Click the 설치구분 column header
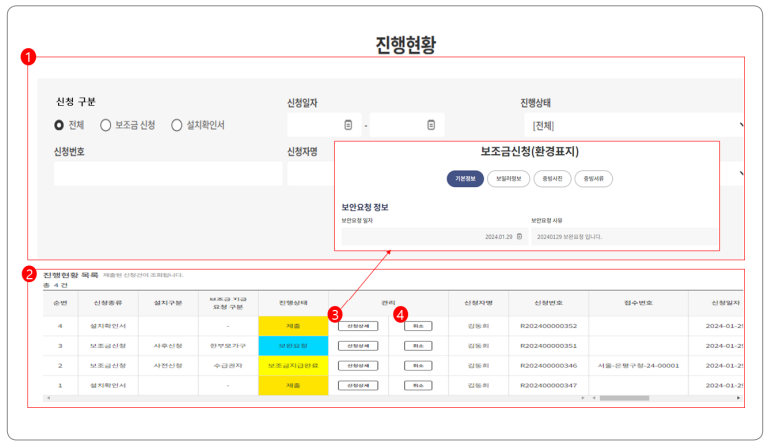The height and width of the screenshot is (446, 771). (x=168, y=303)
